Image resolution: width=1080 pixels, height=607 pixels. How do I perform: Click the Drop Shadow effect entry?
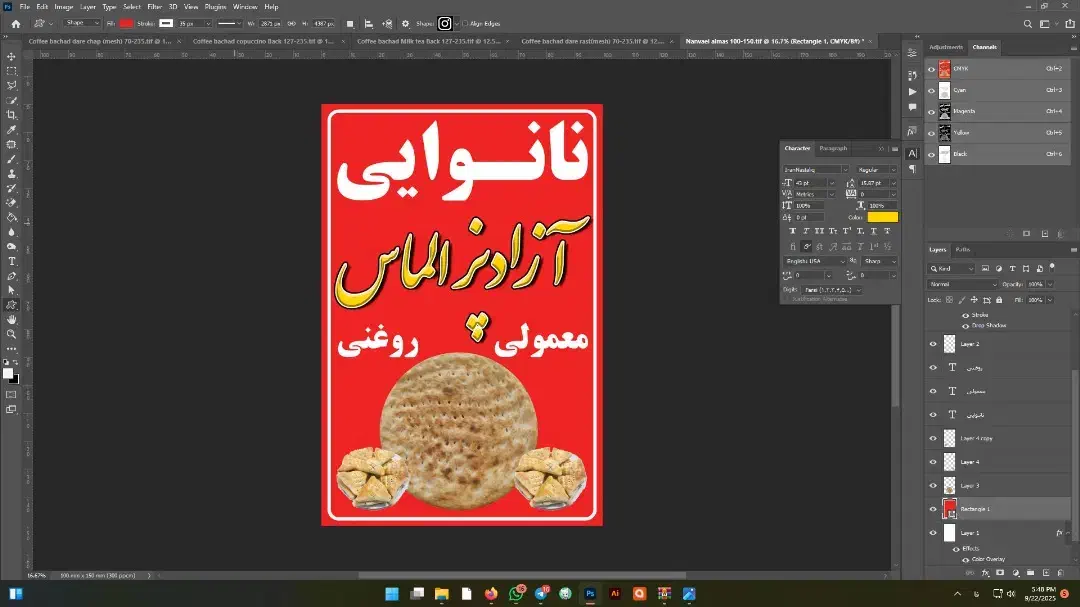[988, 325]
